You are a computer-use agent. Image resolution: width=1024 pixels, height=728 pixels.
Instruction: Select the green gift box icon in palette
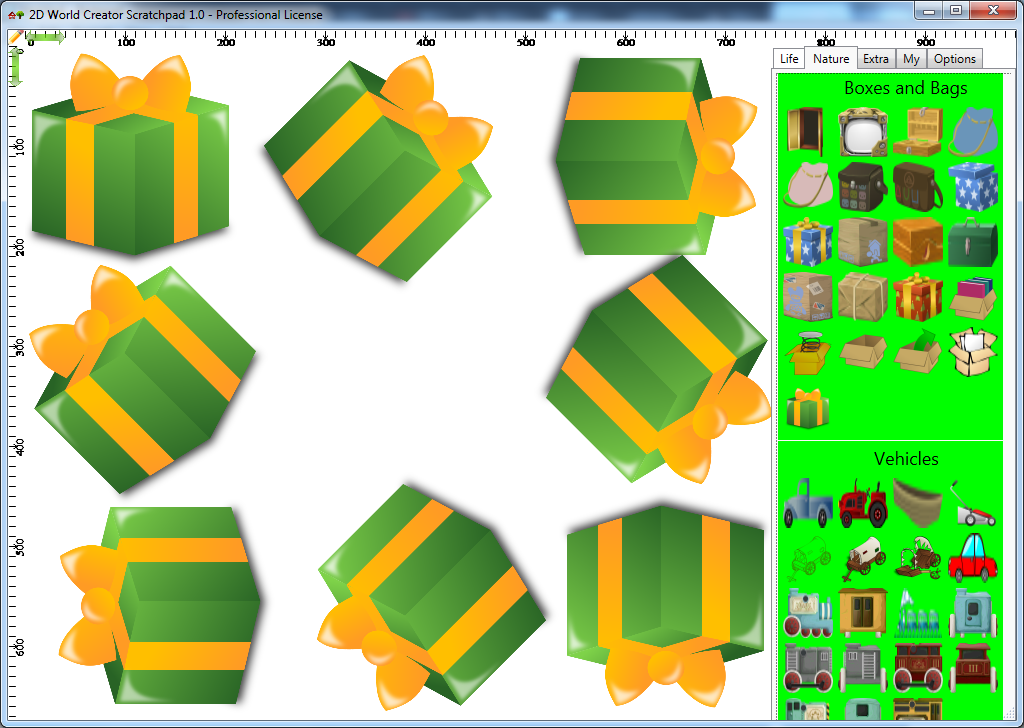point(808,407)
